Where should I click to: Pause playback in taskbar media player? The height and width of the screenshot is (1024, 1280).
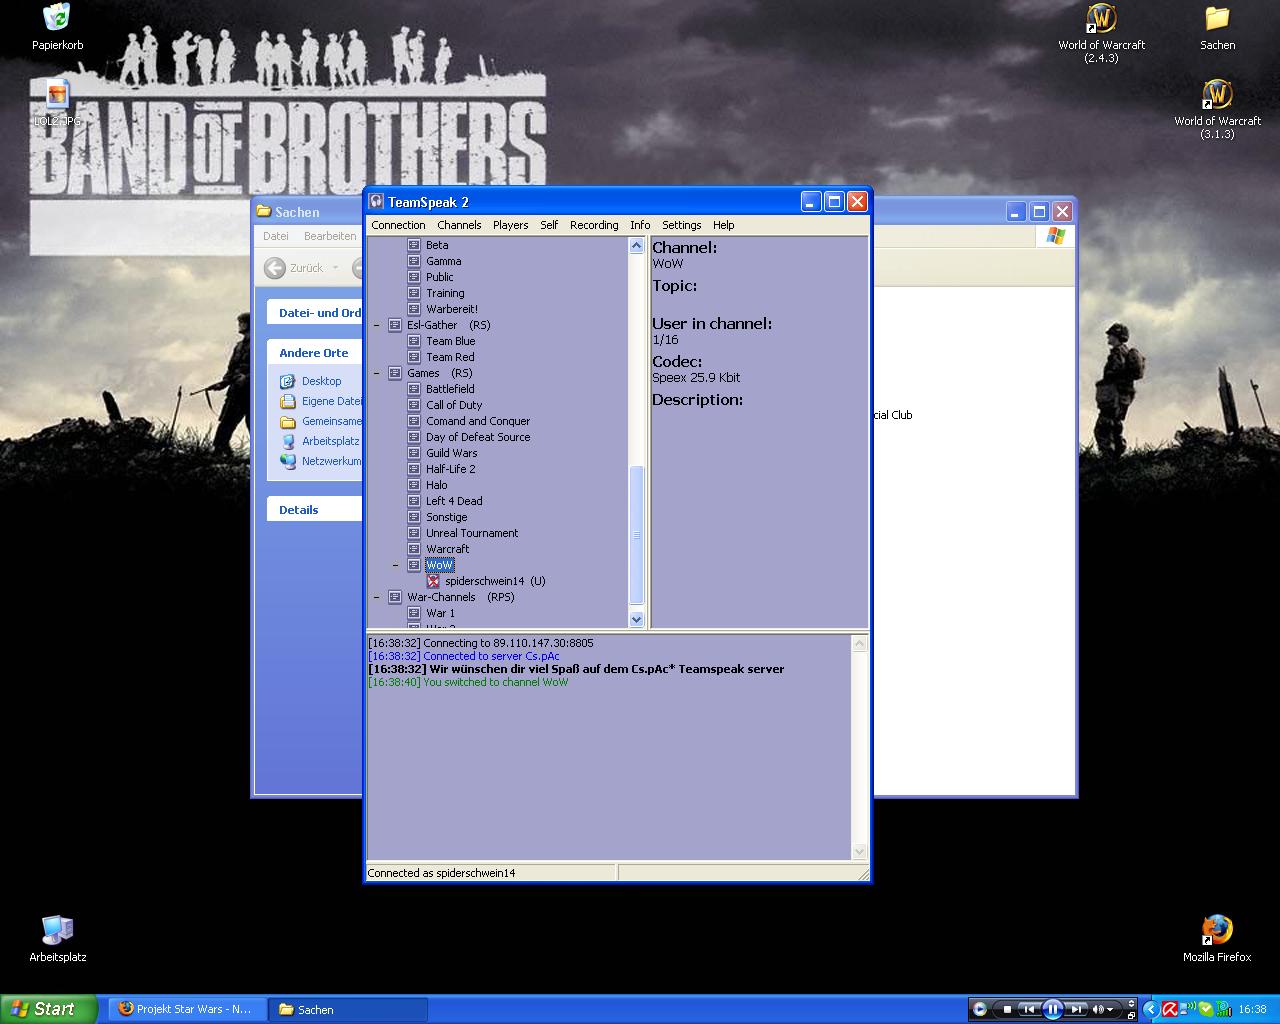click(x=1052, y=1009)
